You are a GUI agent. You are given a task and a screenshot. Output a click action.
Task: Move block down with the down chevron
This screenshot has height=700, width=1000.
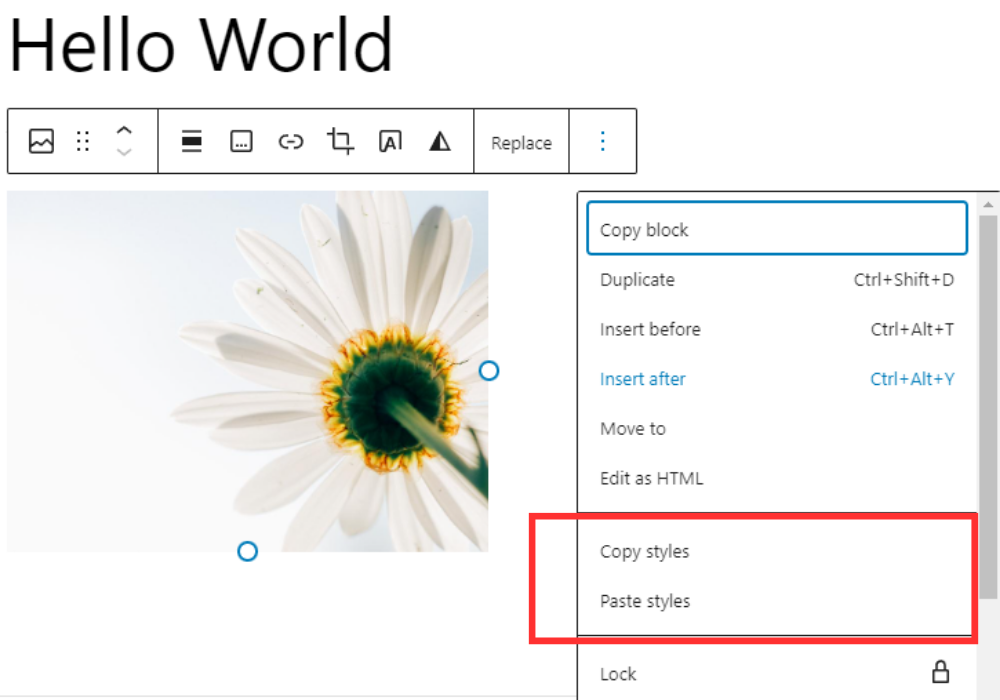point(124,152)
